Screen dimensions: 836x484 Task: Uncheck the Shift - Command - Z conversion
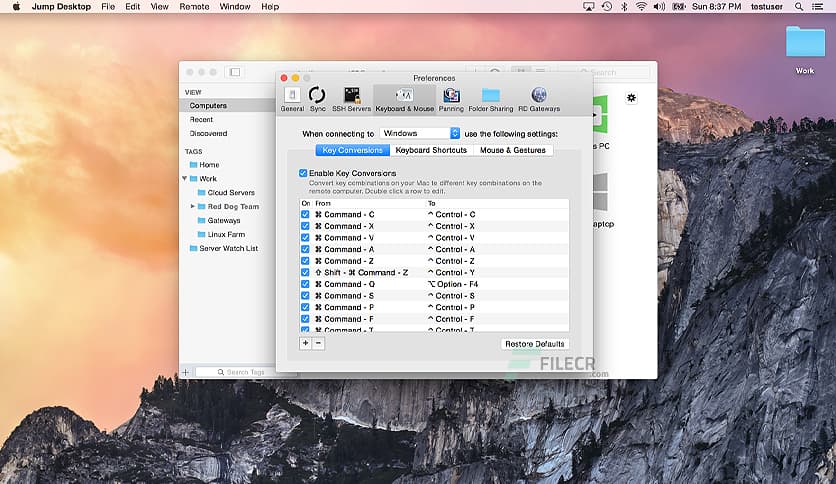pyautogui.click(x=305, y=272)
